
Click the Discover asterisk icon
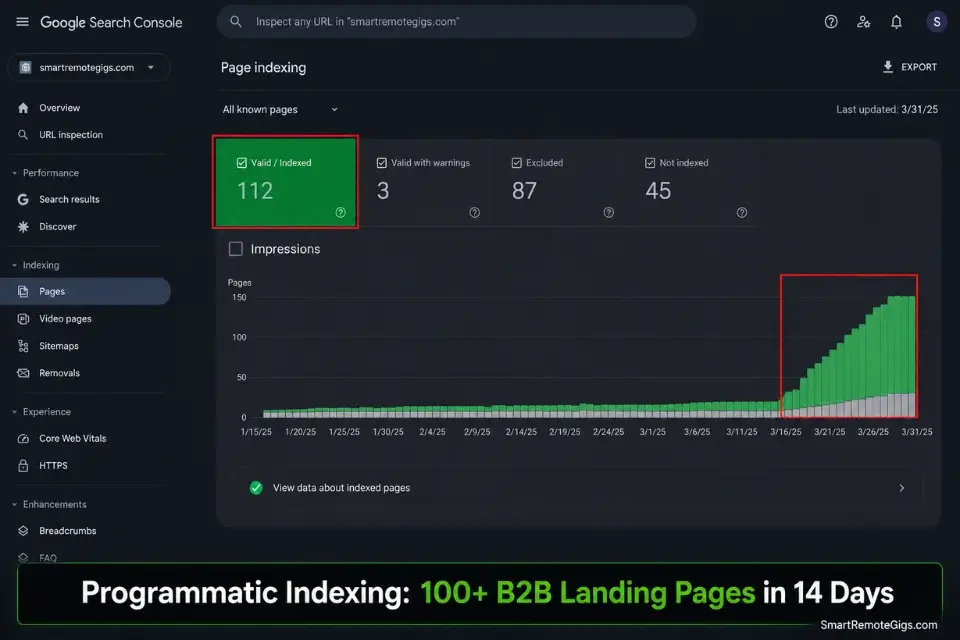23,227
